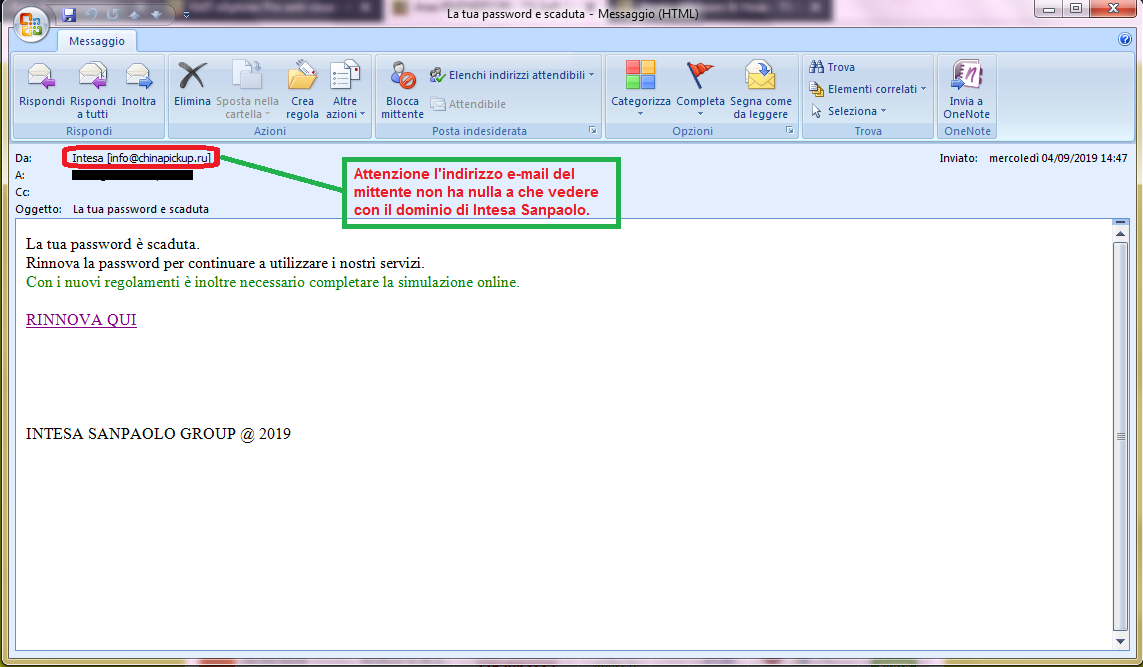Delete the message with Elimina

192,85
